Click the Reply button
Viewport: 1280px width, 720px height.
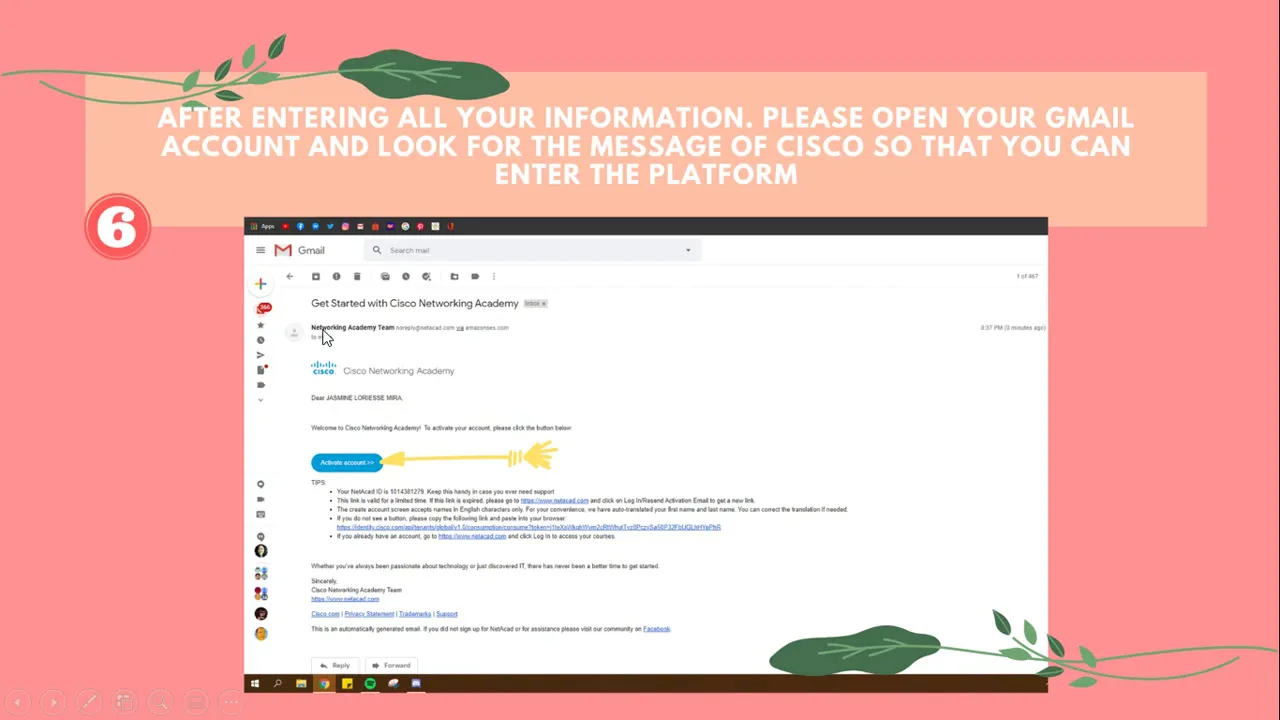pos(335,665)
